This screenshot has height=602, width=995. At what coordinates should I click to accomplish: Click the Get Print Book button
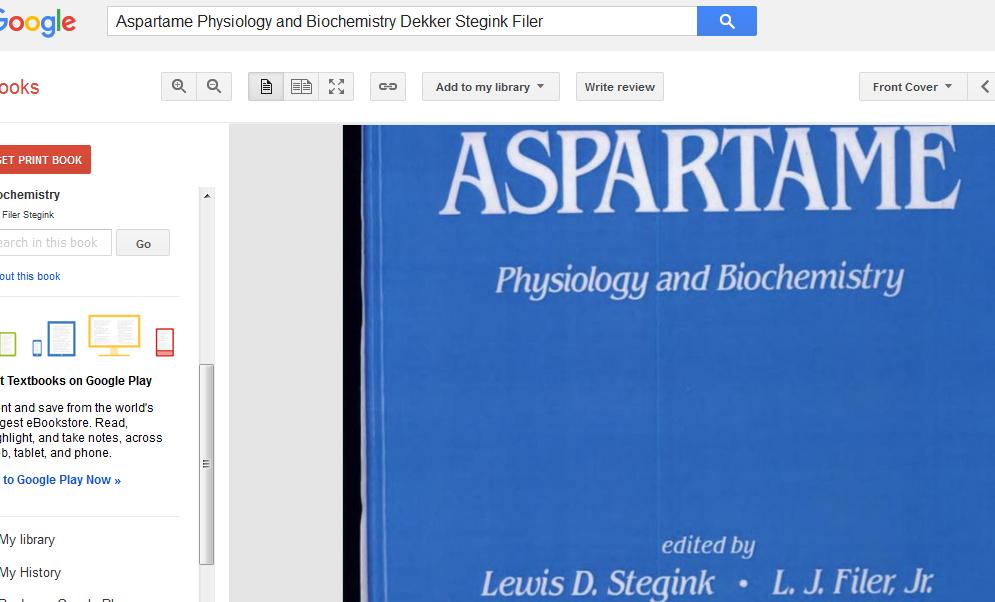pos(43,159)
